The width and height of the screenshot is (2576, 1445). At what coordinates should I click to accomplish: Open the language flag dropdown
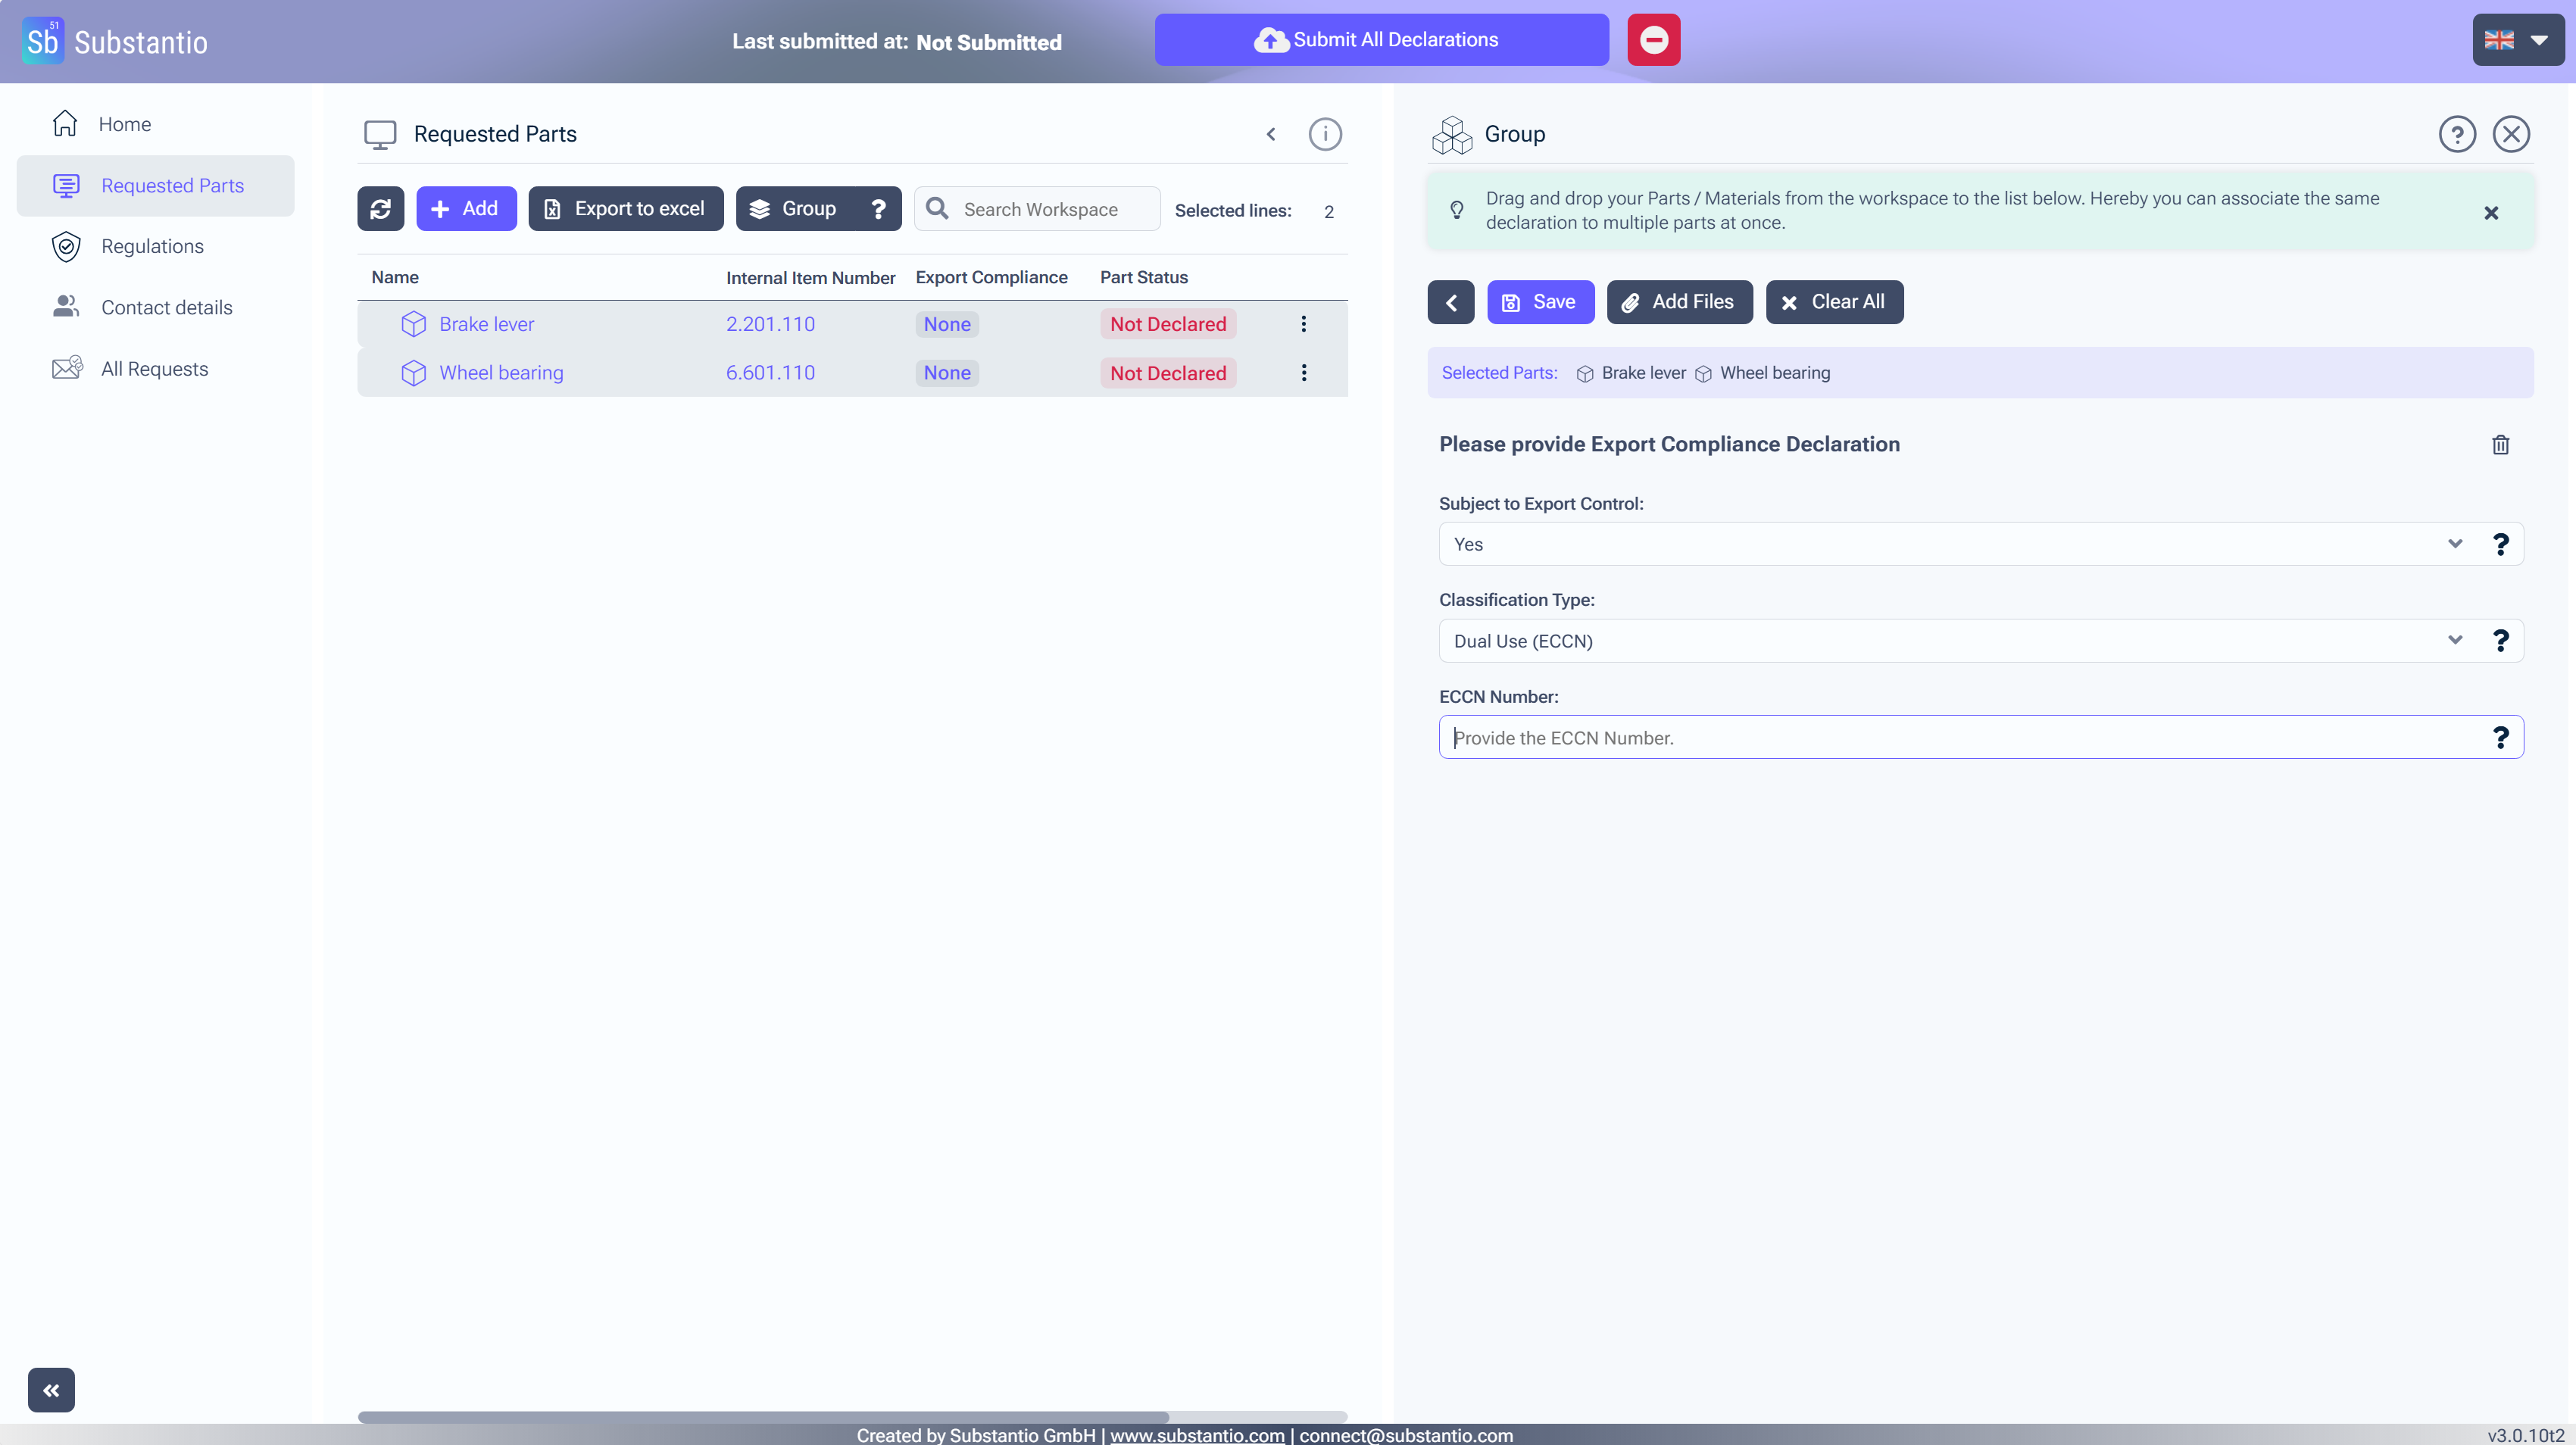click(x=2517, y=40)
